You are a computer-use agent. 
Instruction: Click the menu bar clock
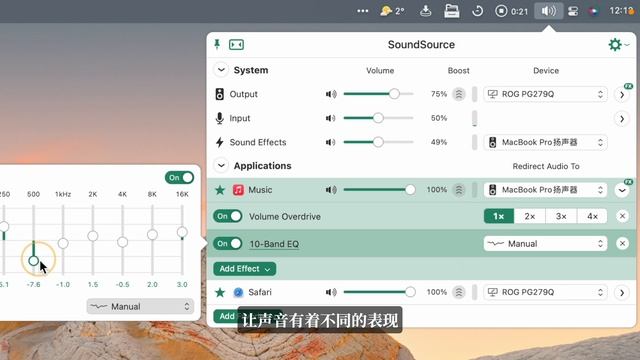pos(622,11)
